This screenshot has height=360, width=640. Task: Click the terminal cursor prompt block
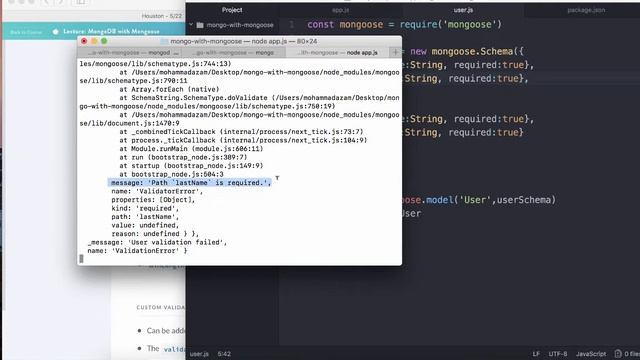coord(81,259)
